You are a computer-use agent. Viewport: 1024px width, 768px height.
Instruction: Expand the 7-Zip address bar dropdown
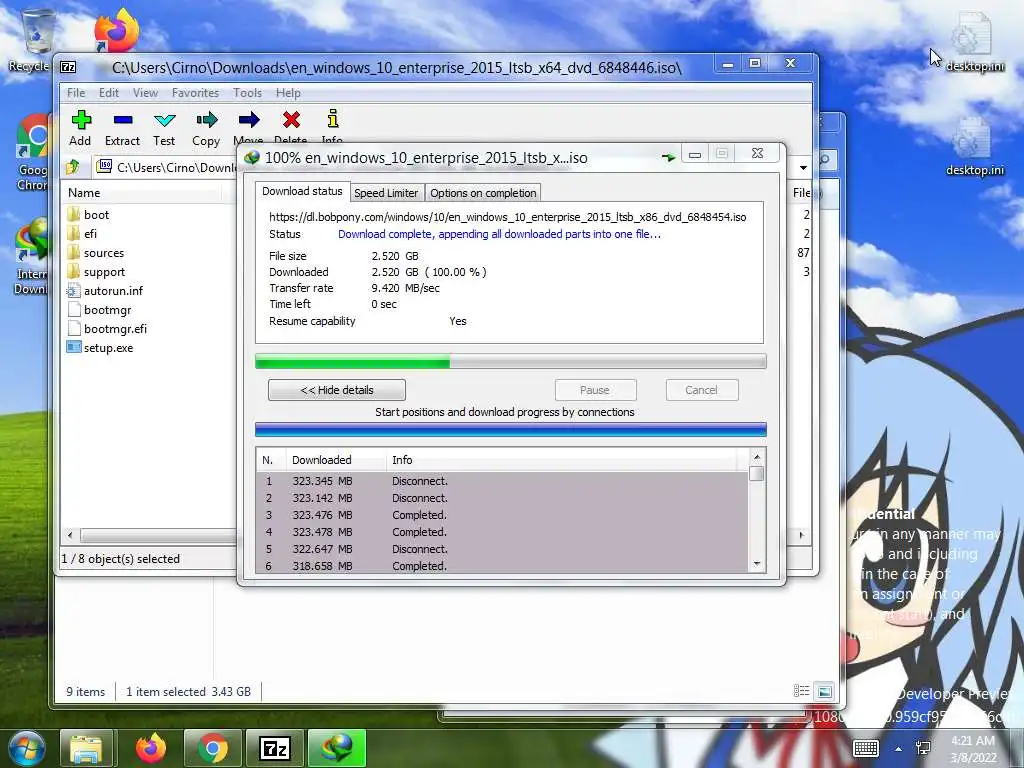click(x=803, y=168)
